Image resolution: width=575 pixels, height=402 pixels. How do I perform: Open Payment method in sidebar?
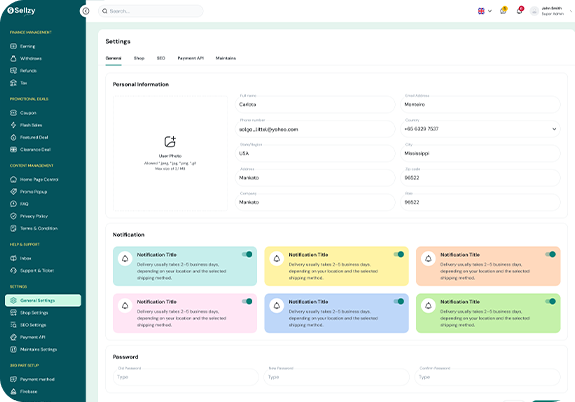[32, 379]
